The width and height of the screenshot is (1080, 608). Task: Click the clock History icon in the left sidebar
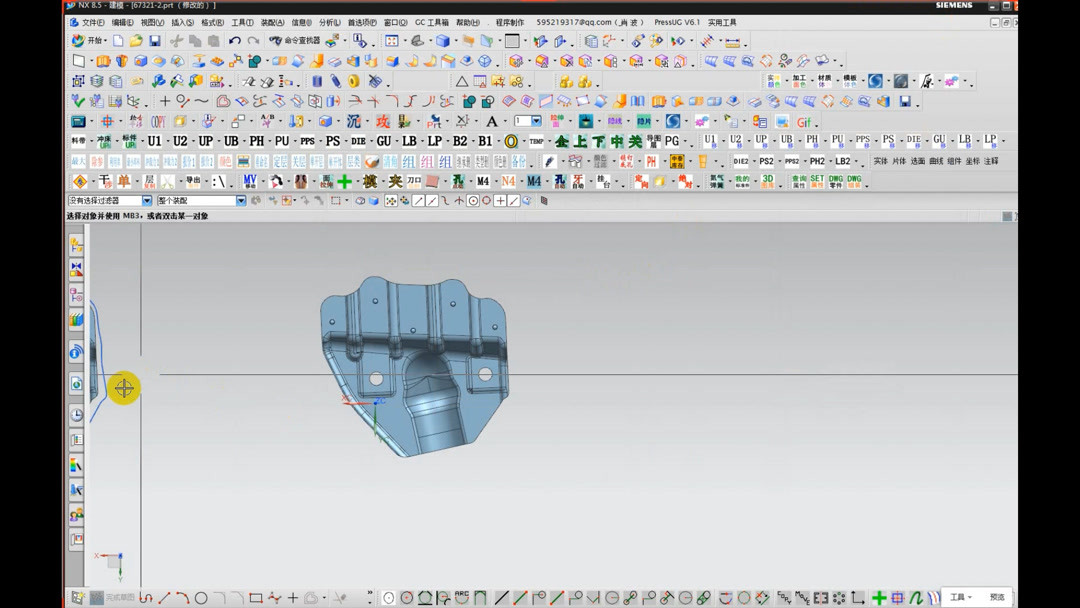tap(77, 415)
